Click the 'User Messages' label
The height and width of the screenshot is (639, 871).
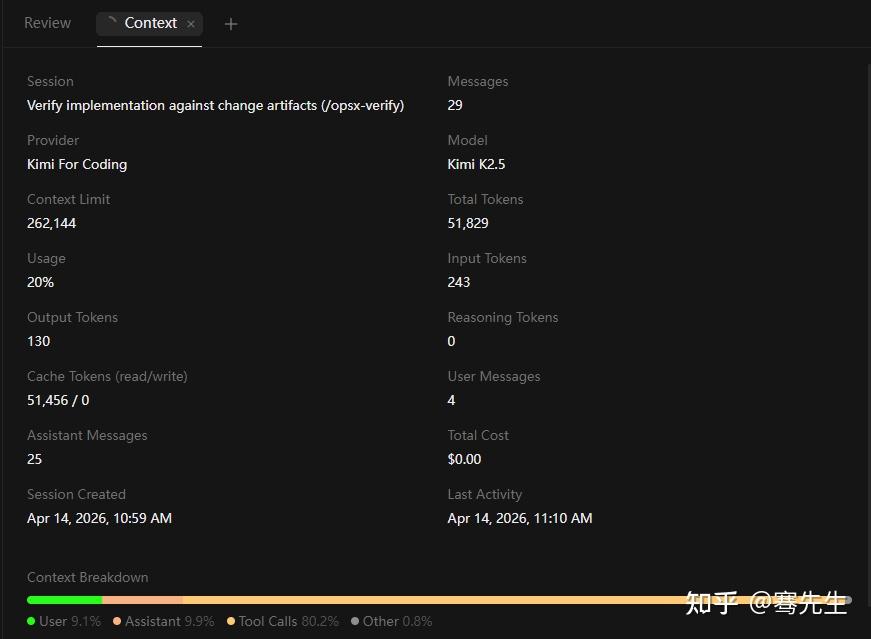494,376
